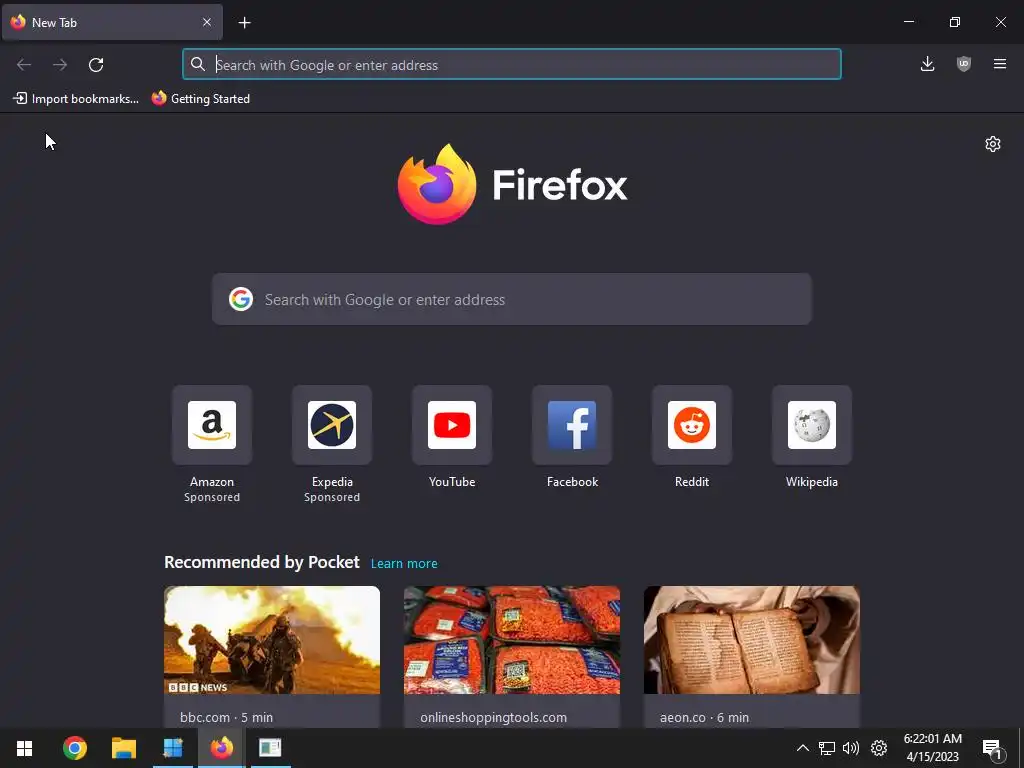Viewport: 1024px width, 768px height.
Task: Click the search magnifier in address bar
Action: point(197,64)
